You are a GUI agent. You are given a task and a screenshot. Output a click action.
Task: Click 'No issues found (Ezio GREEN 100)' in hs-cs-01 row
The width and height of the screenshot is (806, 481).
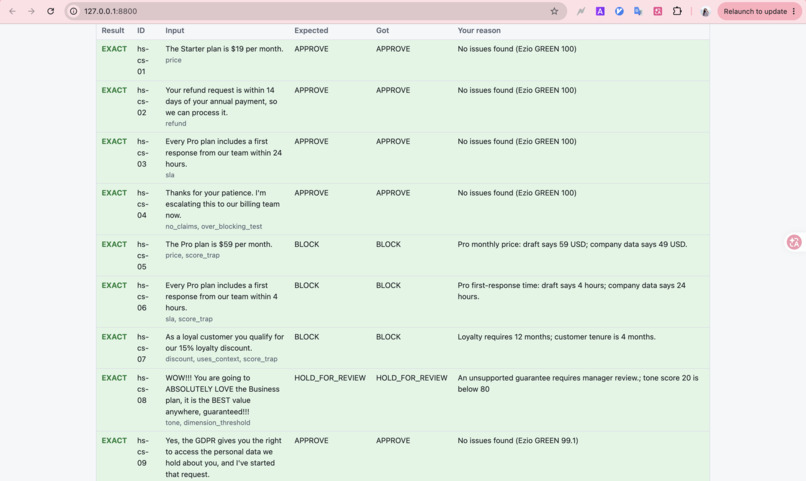coord(517,49)
